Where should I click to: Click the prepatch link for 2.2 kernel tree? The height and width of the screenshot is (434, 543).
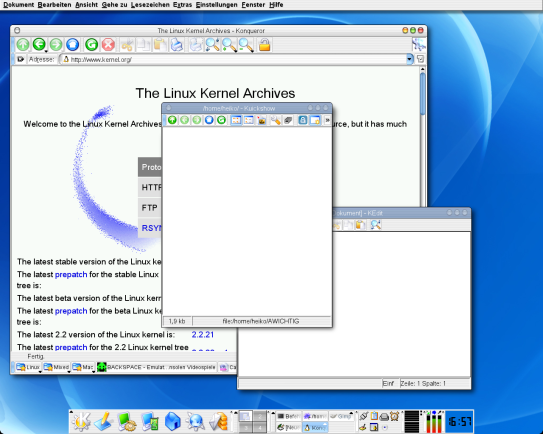click(x=71, y=347)
